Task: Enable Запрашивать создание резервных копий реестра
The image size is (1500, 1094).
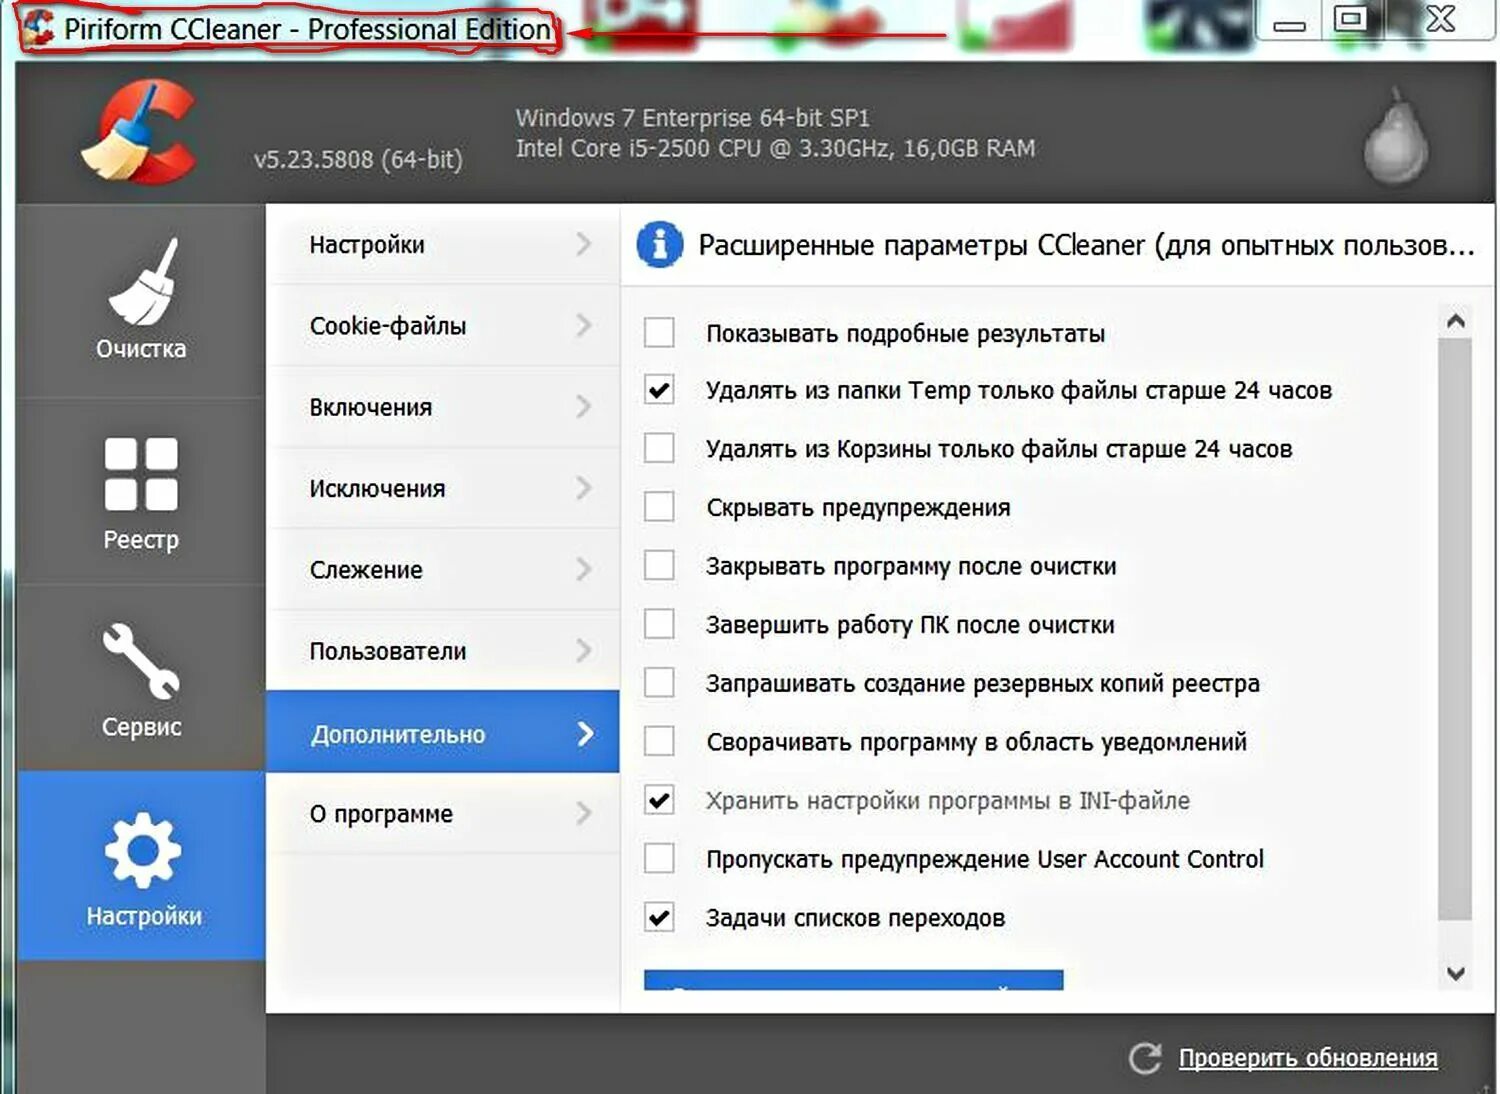Action: click(x=659, y=683)
